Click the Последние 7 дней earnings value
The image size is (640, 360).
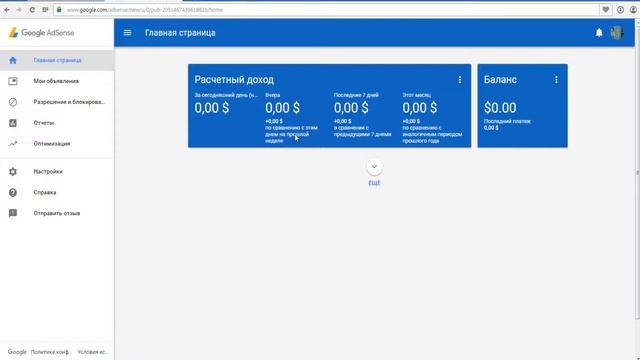click(351, 108)
